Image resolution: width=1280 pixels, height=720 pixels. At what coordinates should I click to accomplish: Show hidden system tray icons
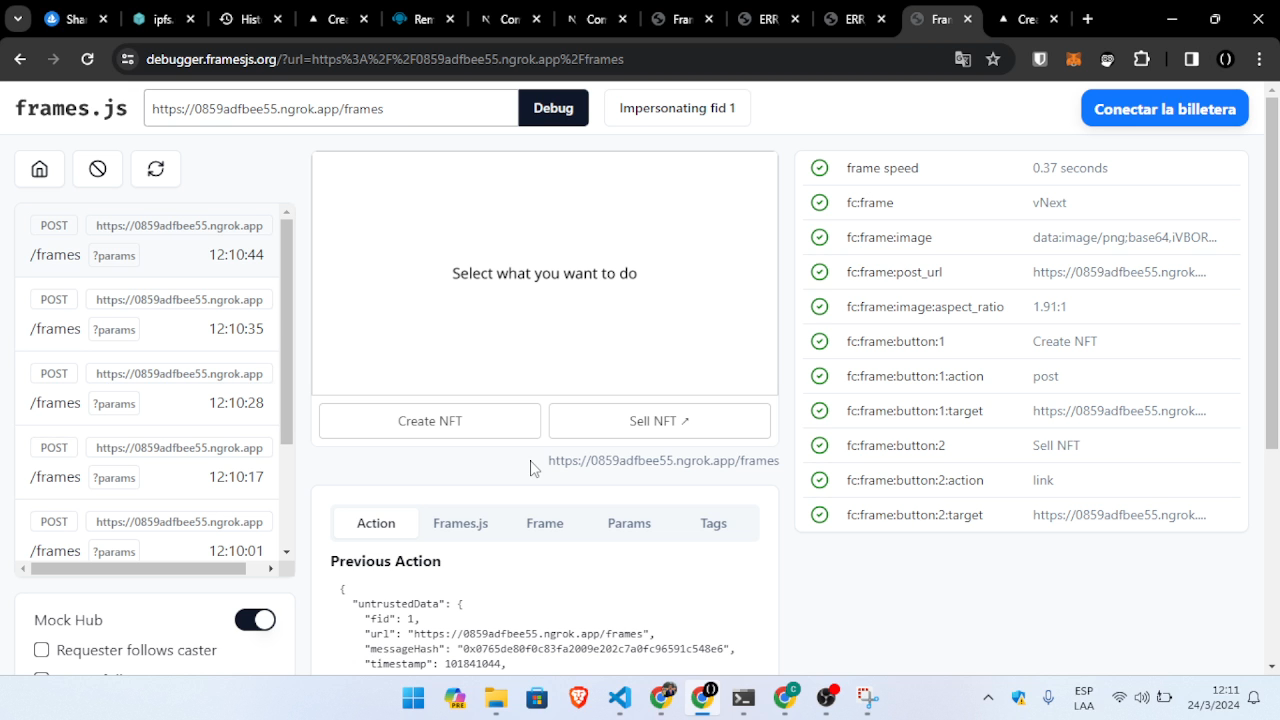[988, 698]
